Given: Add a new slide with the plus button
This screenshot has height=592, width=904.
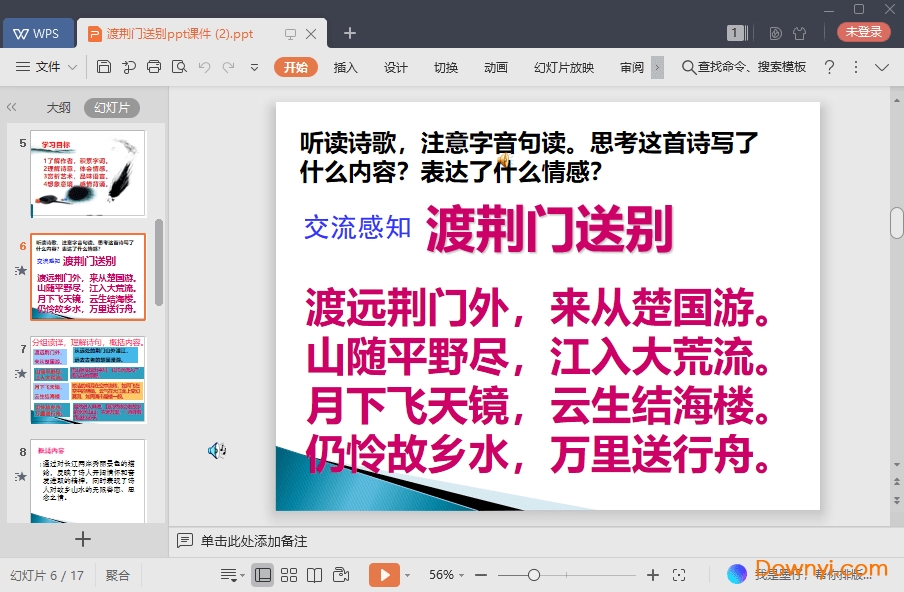Looking at the screenshot, I should [x=83, y=539].
